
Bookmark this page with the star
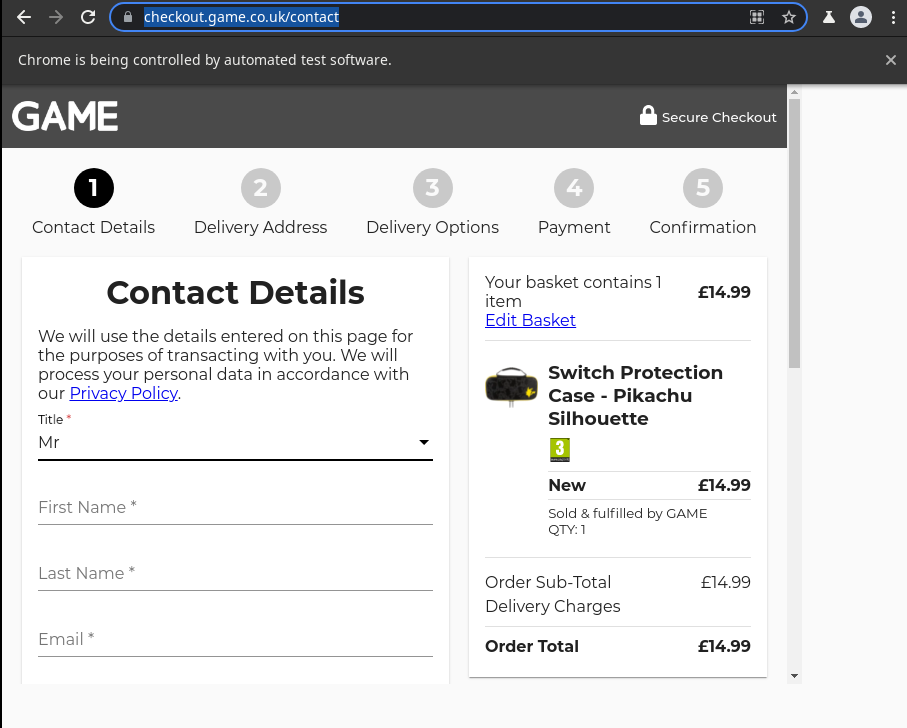coord(788,17)
